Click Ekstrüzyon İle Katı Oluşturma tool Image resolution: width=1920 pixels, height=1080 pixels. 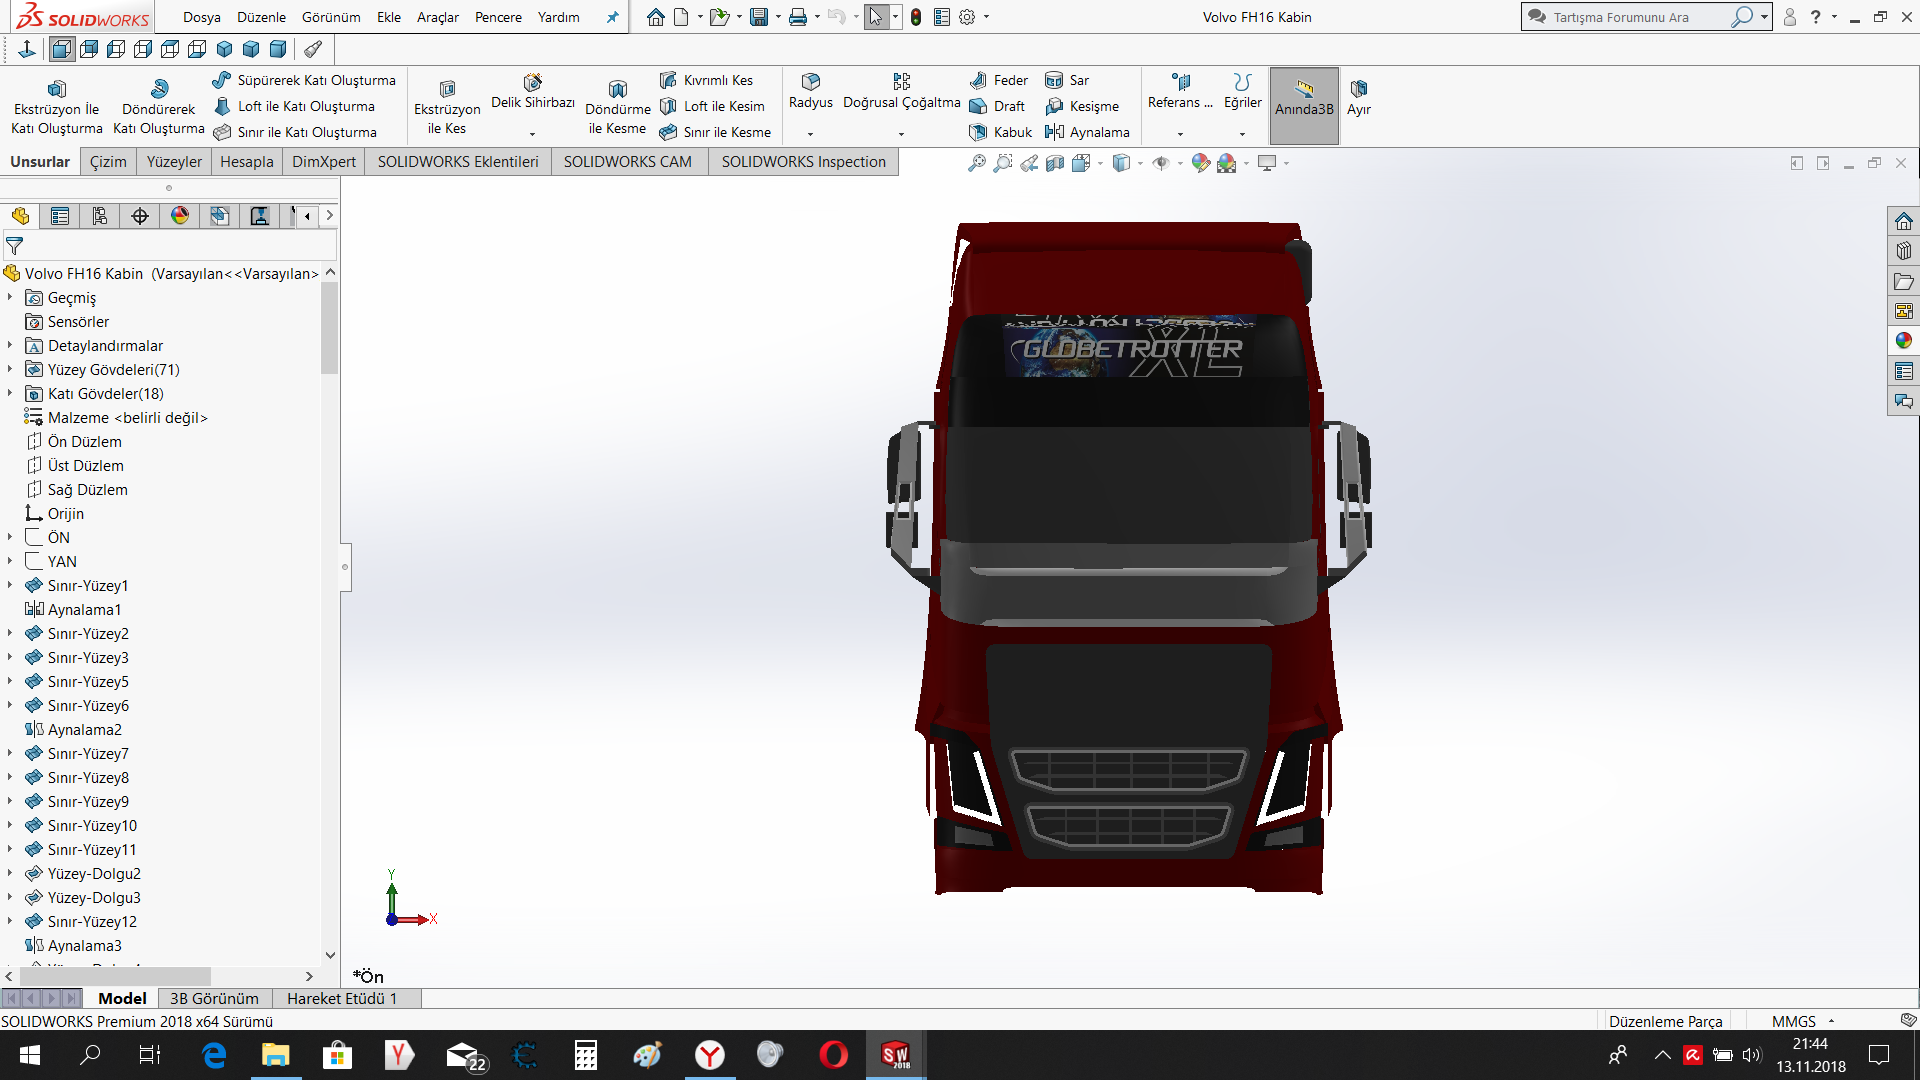pos(57,107)
